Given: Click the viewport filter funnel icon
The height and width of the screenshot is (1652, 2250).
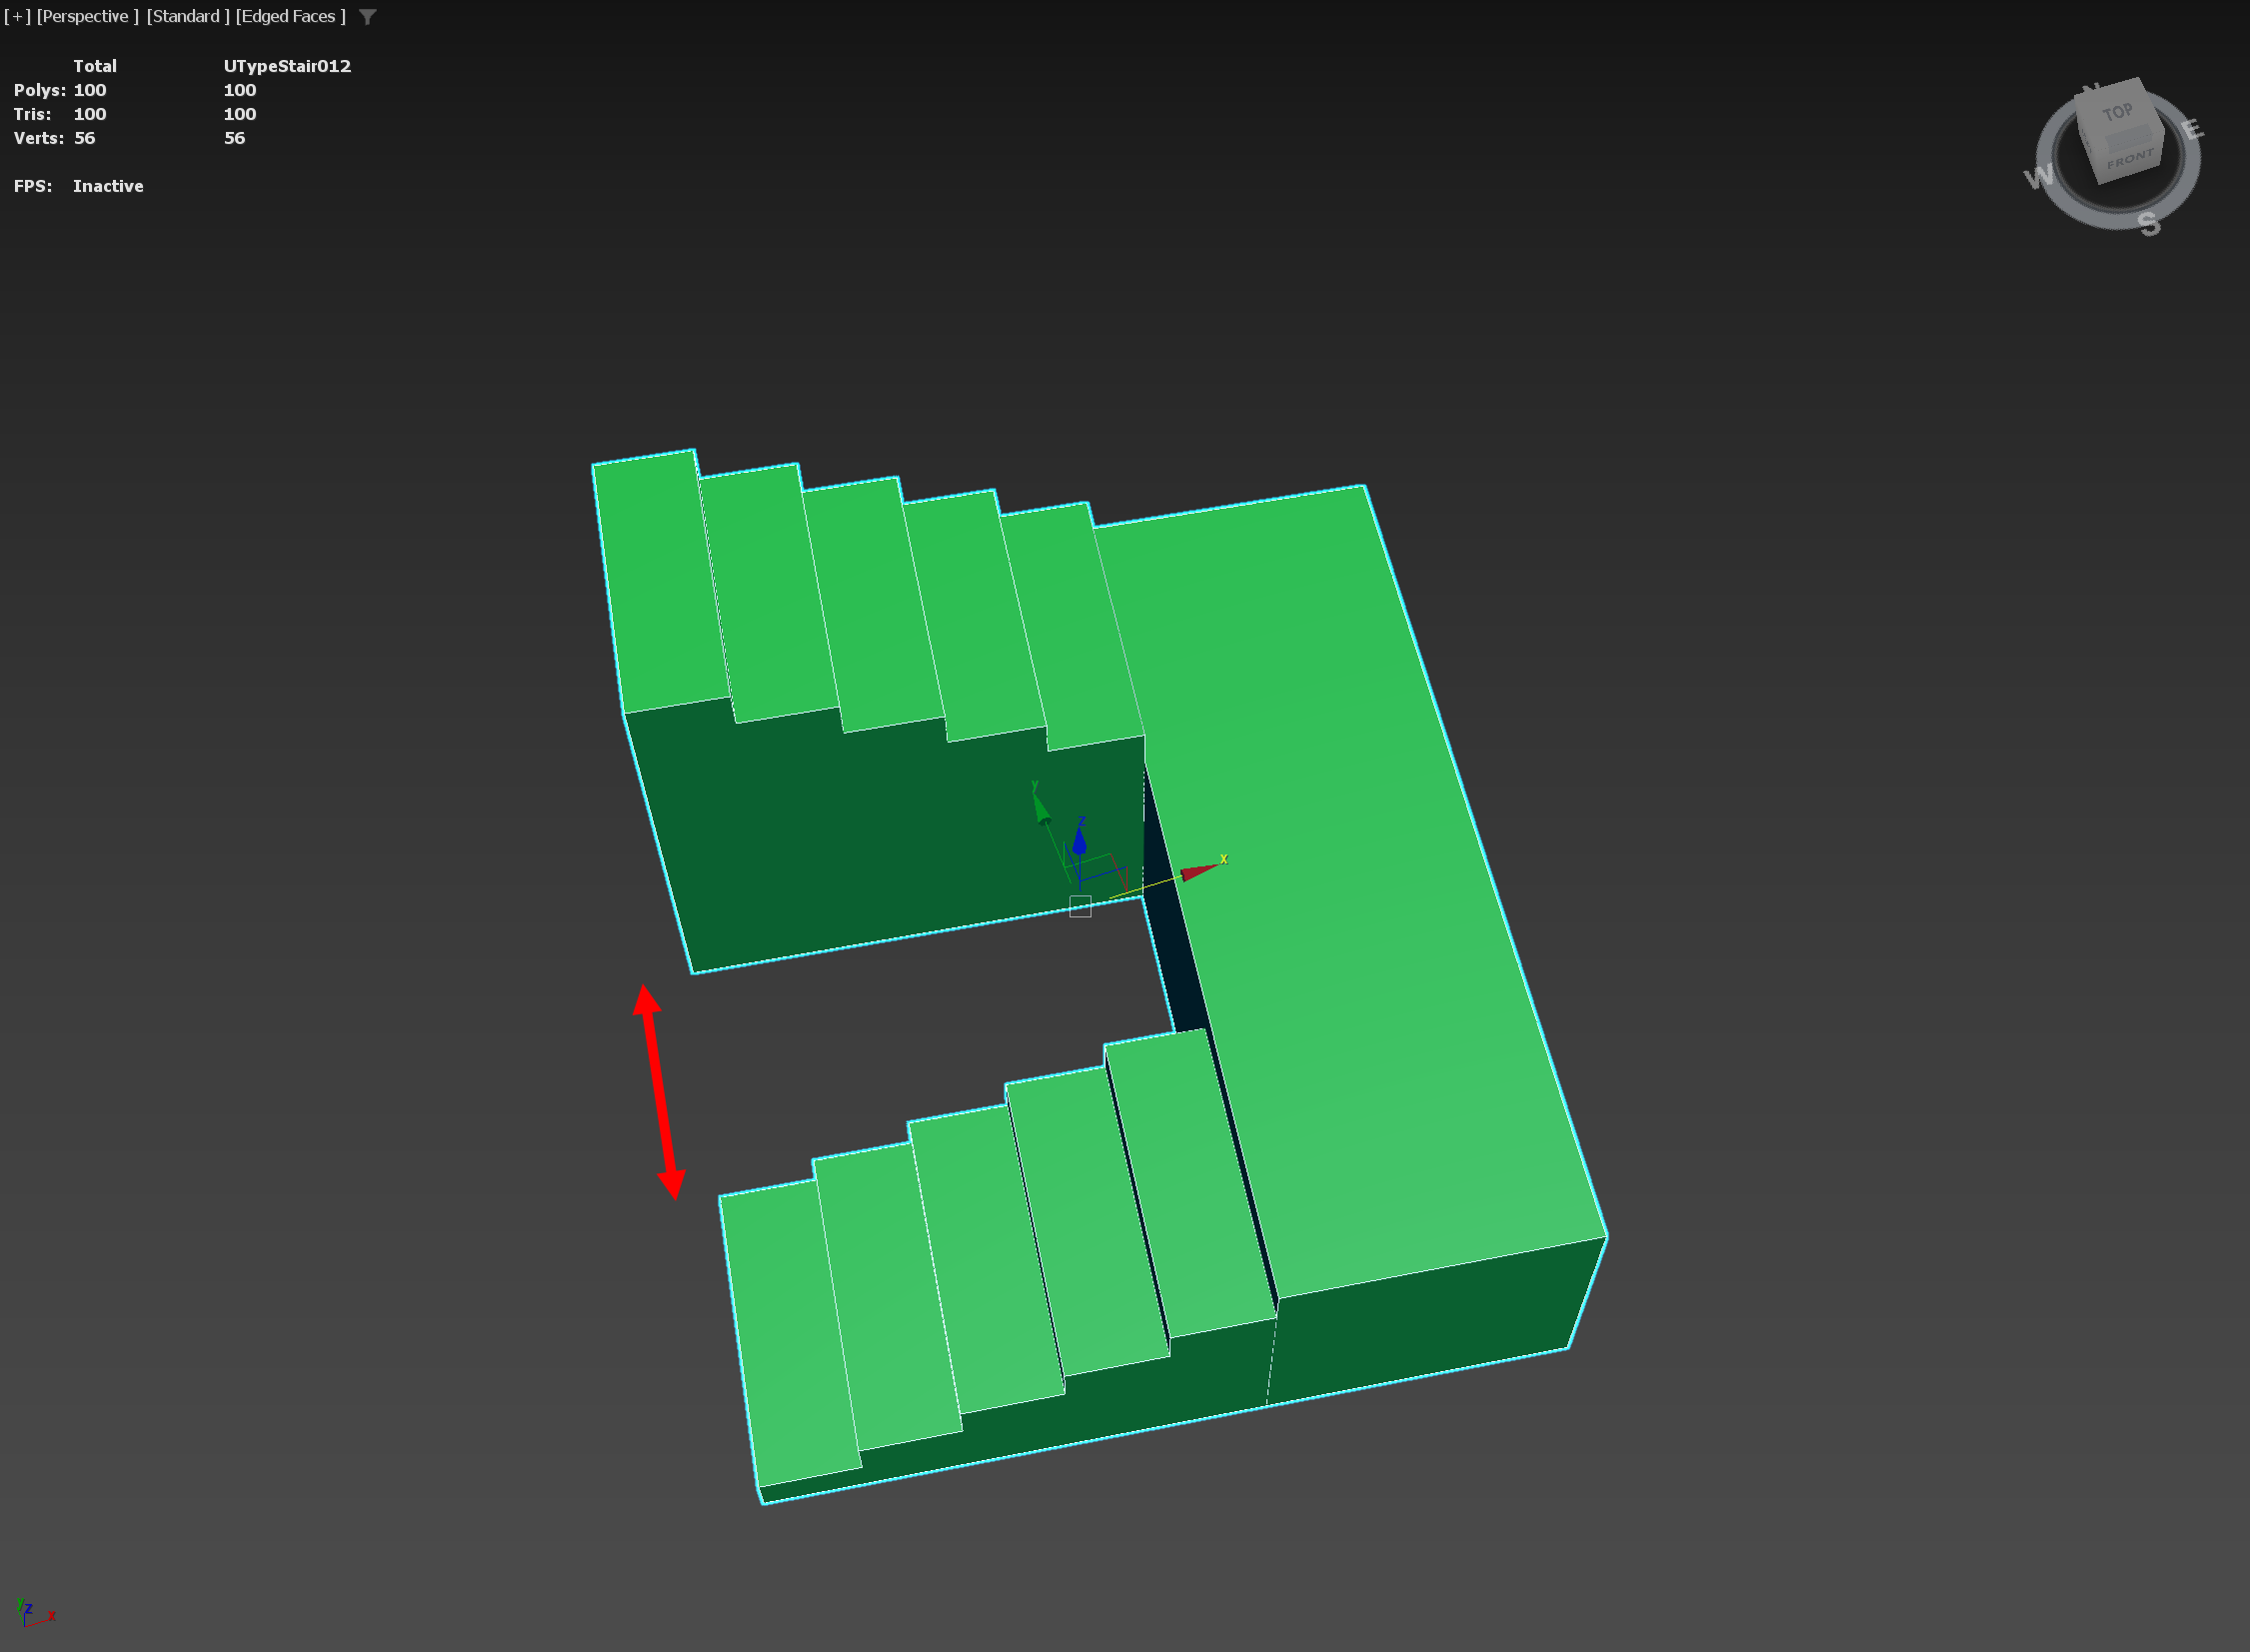Looking at the screenshot, I should [367, 17].
